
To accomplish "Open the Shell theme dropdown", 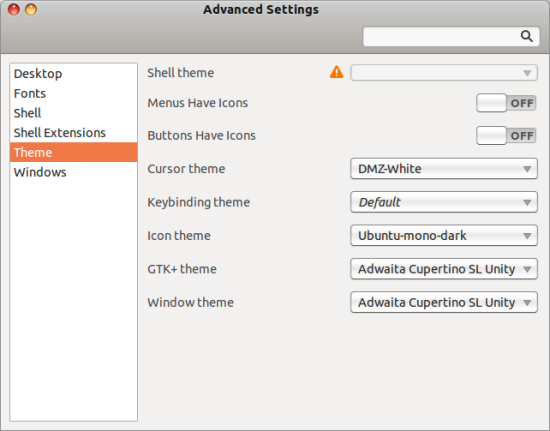I will (444, 73).
